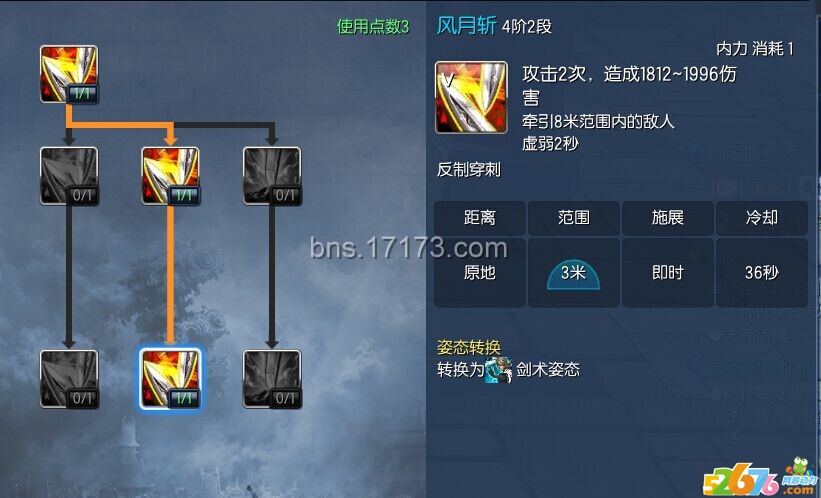This screenshot has height=498, width=821.
Task: Click the 施展 column header
Action: pyautogui.click(x=668, y=218)
